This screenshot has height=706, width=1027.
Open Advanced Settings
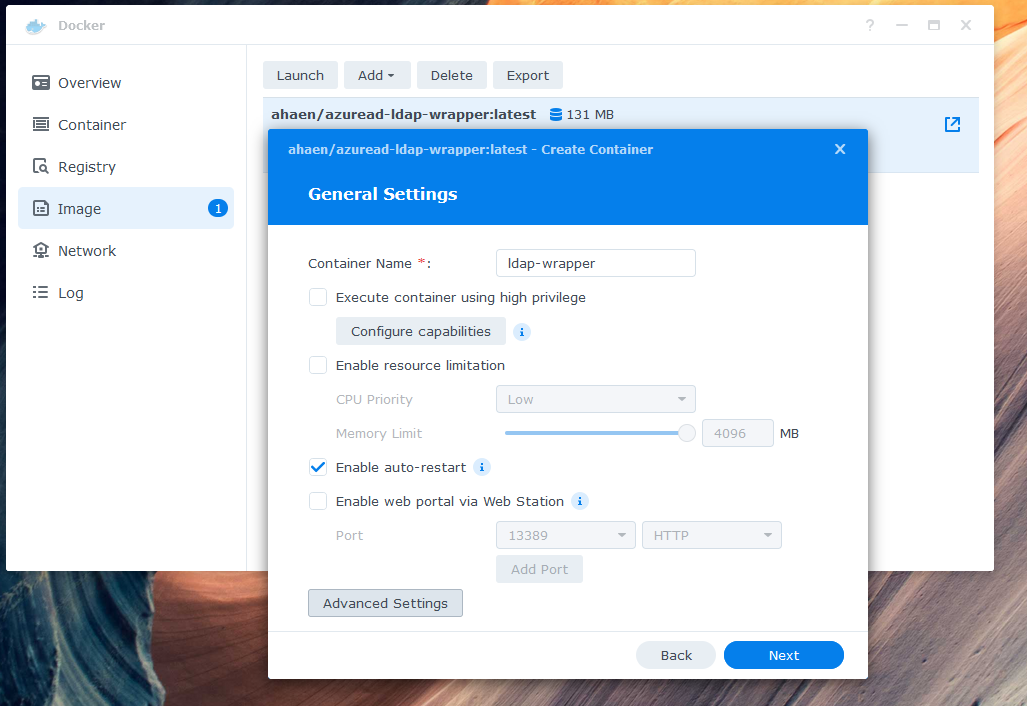tap(385, 603)
